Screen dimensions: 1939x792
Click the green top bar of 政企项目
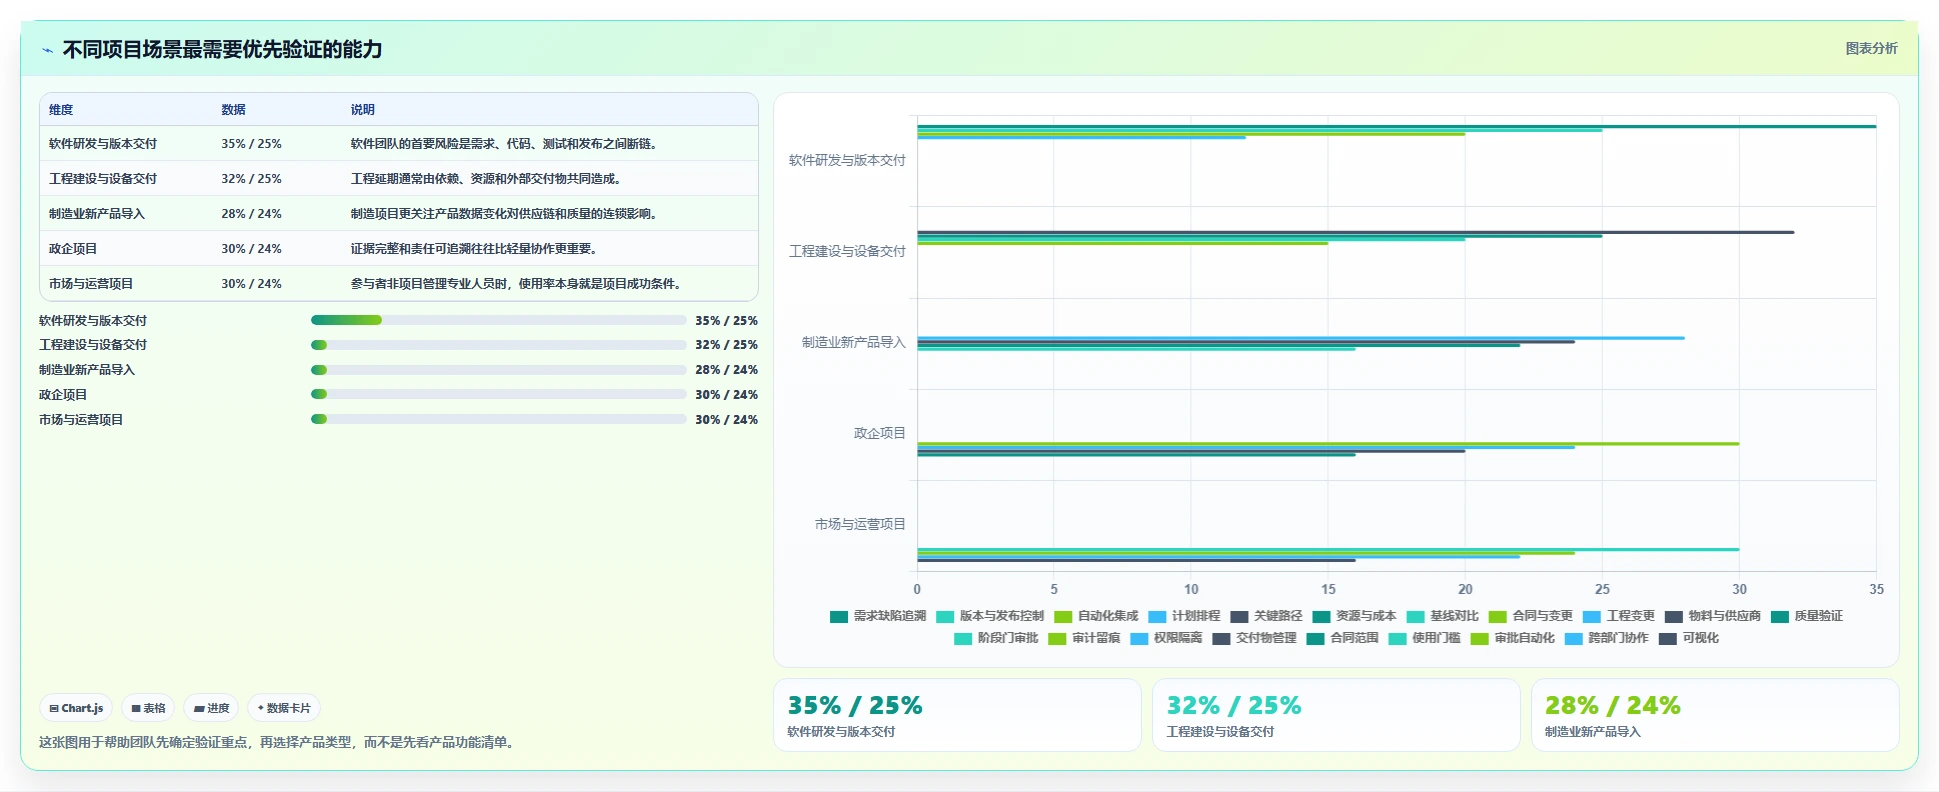click(1328, 443)
